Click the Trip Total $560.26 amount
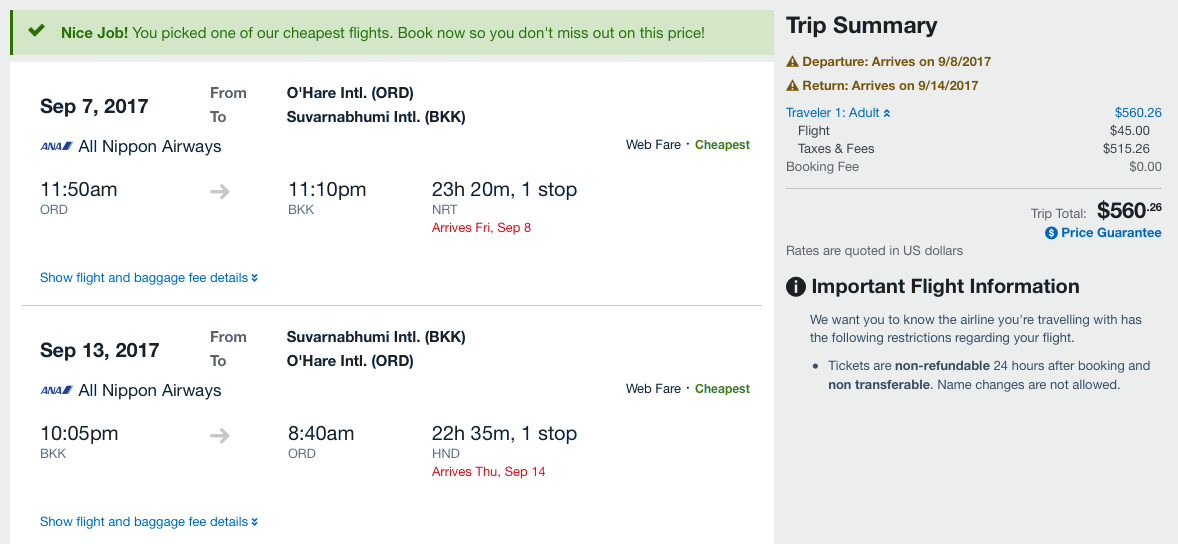 coord(1128,210)
